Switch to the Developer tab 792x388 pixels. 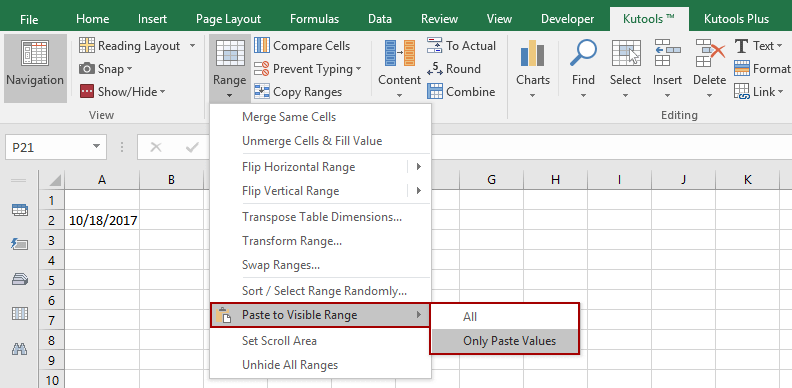click(x=568, y=19)
